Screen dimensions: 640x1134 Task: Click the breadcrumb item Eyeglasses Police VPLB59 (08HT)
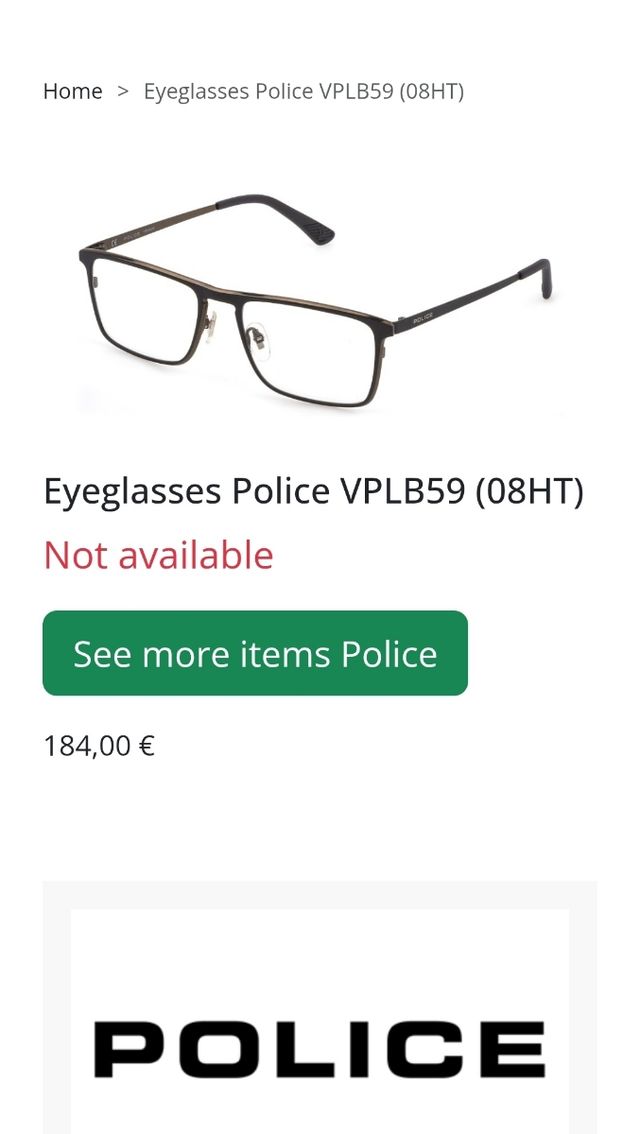tap(304, 92)
